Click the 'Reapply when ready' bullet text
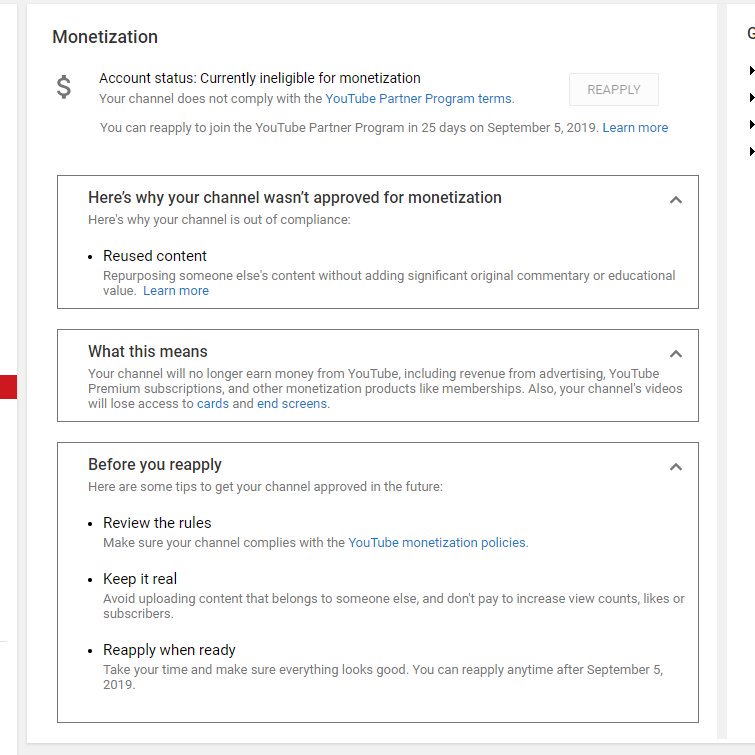 click(x=169, y=650)
